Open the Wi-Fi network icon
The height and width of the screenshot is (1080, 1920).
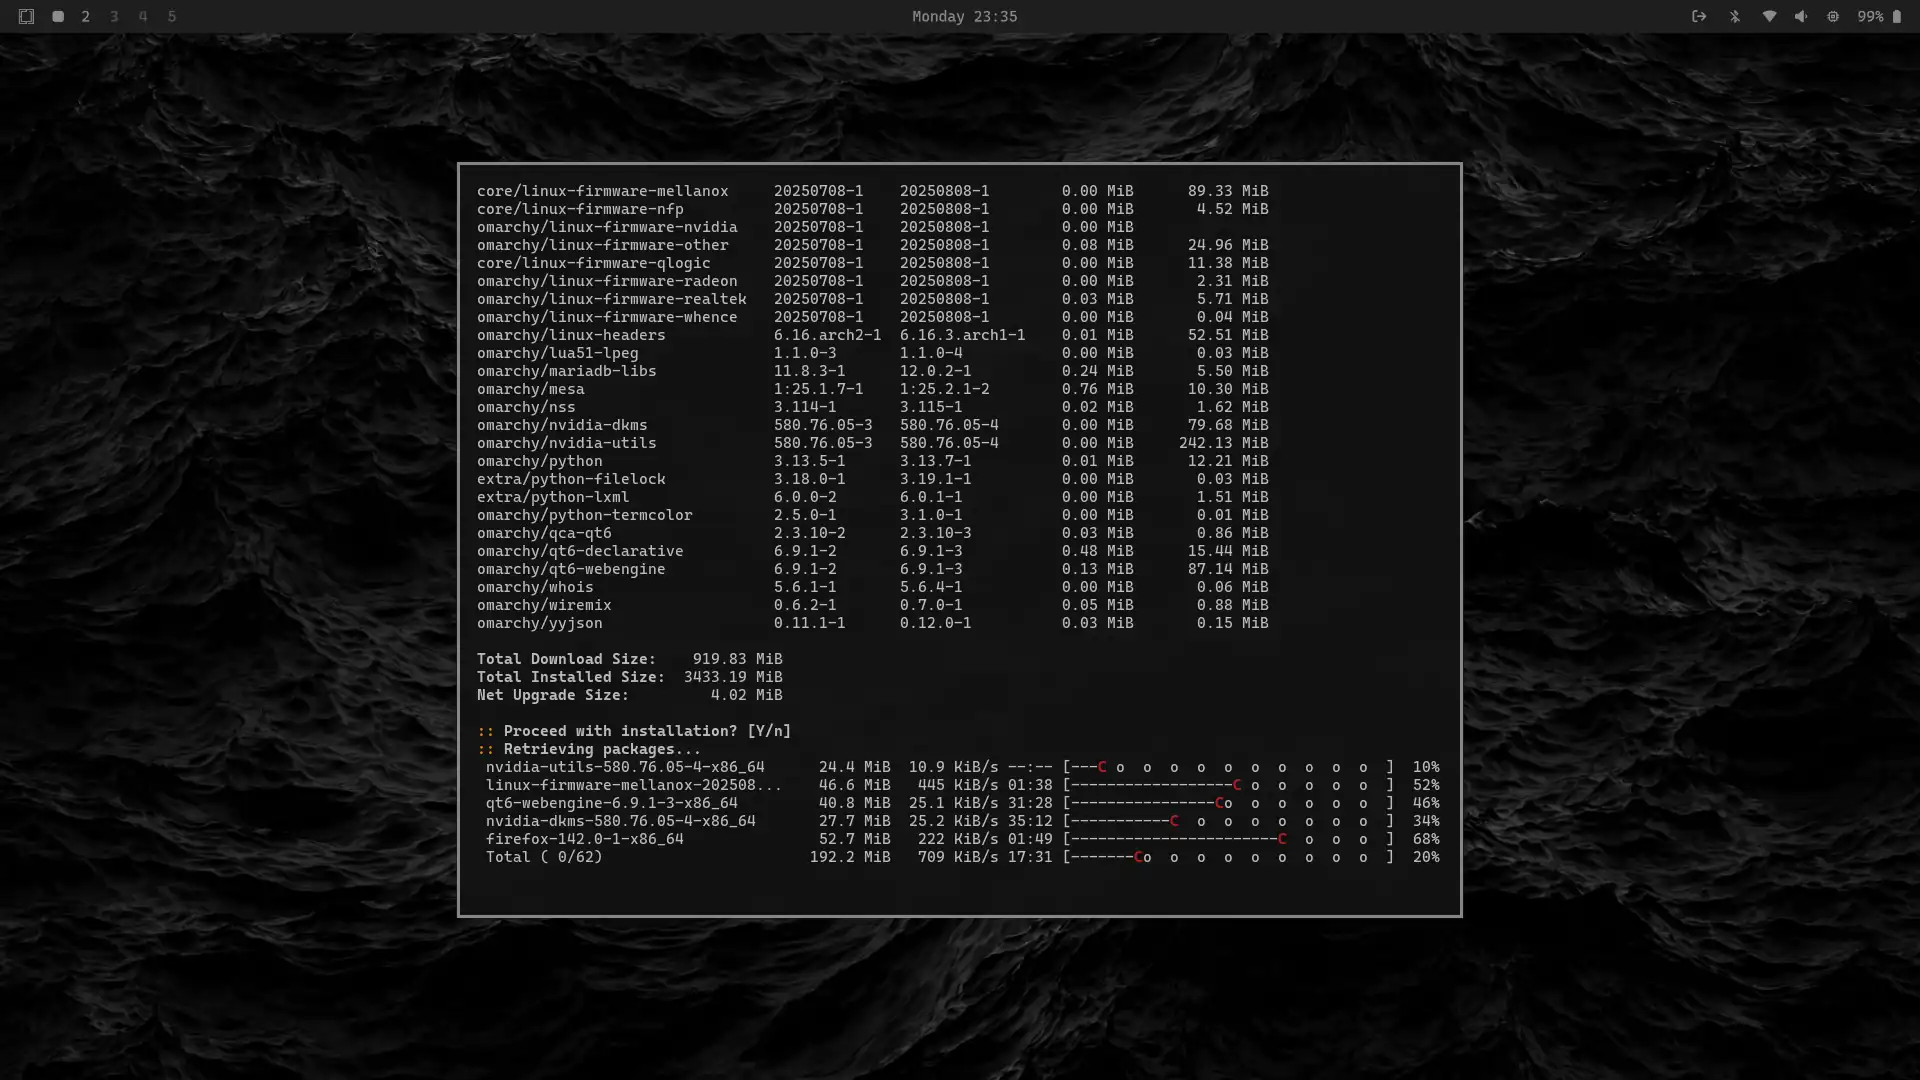(x=1769, y=16)
